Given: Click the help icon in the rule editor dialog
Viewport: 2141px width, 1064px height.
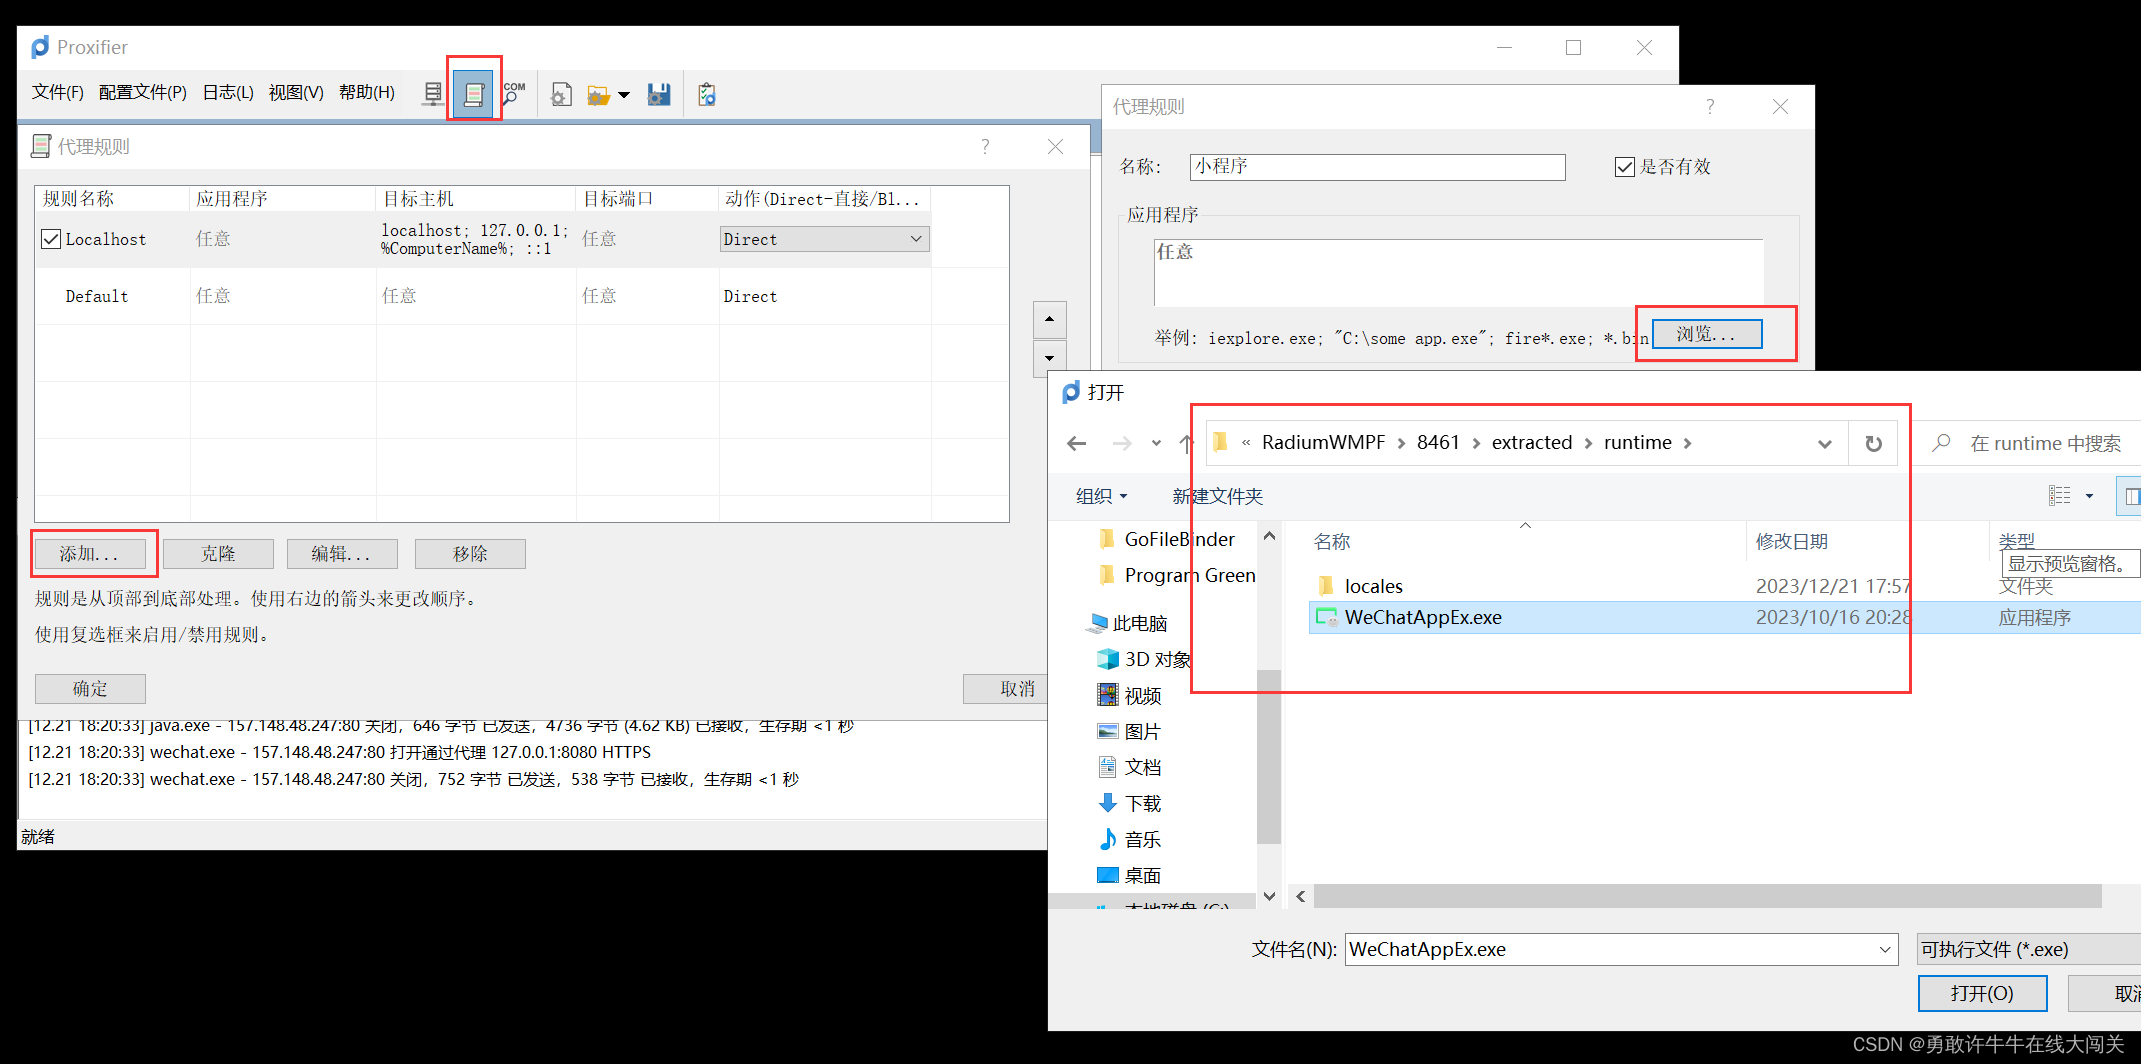Looking at the screenshot, I should point(1710,107).
